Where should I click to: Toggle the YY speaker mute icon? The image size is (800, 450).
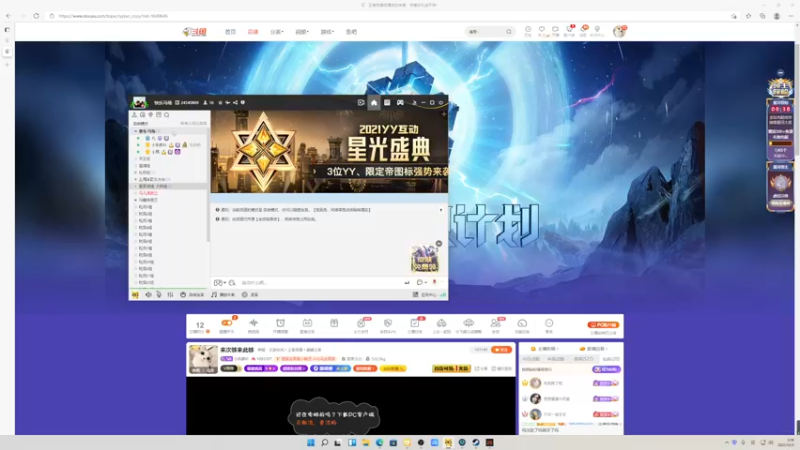pos(148,294)
